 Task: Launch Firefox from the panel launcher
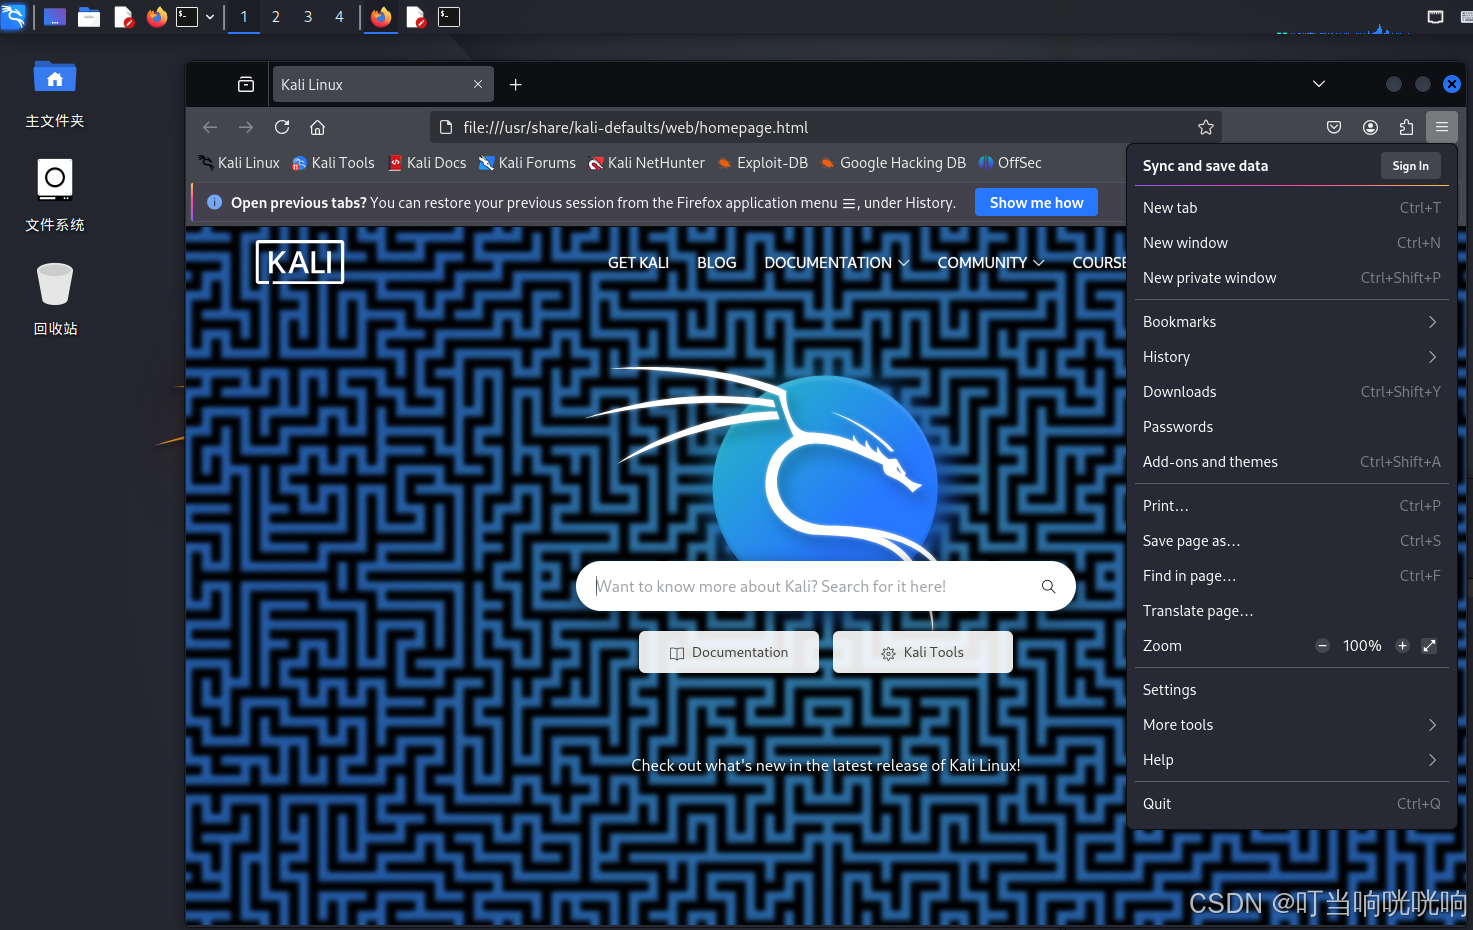156,17
